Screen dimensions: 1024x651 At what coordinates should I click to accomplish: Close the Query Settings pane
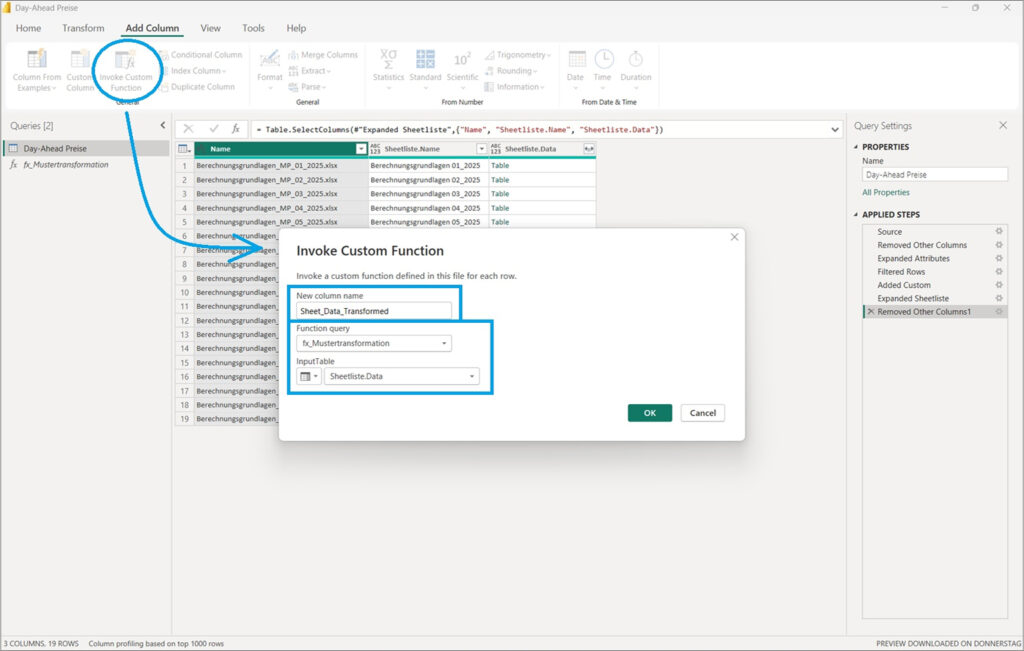pyautogui.click(x=1003, y=125)
